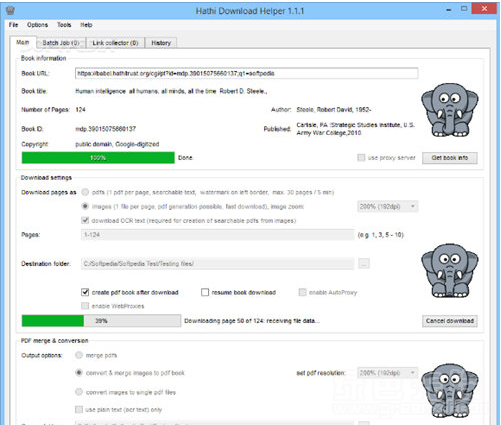Screen dimensions: 501x425
Task: Open the History tab
Action: pyautogui.click(x=161, y=43)
